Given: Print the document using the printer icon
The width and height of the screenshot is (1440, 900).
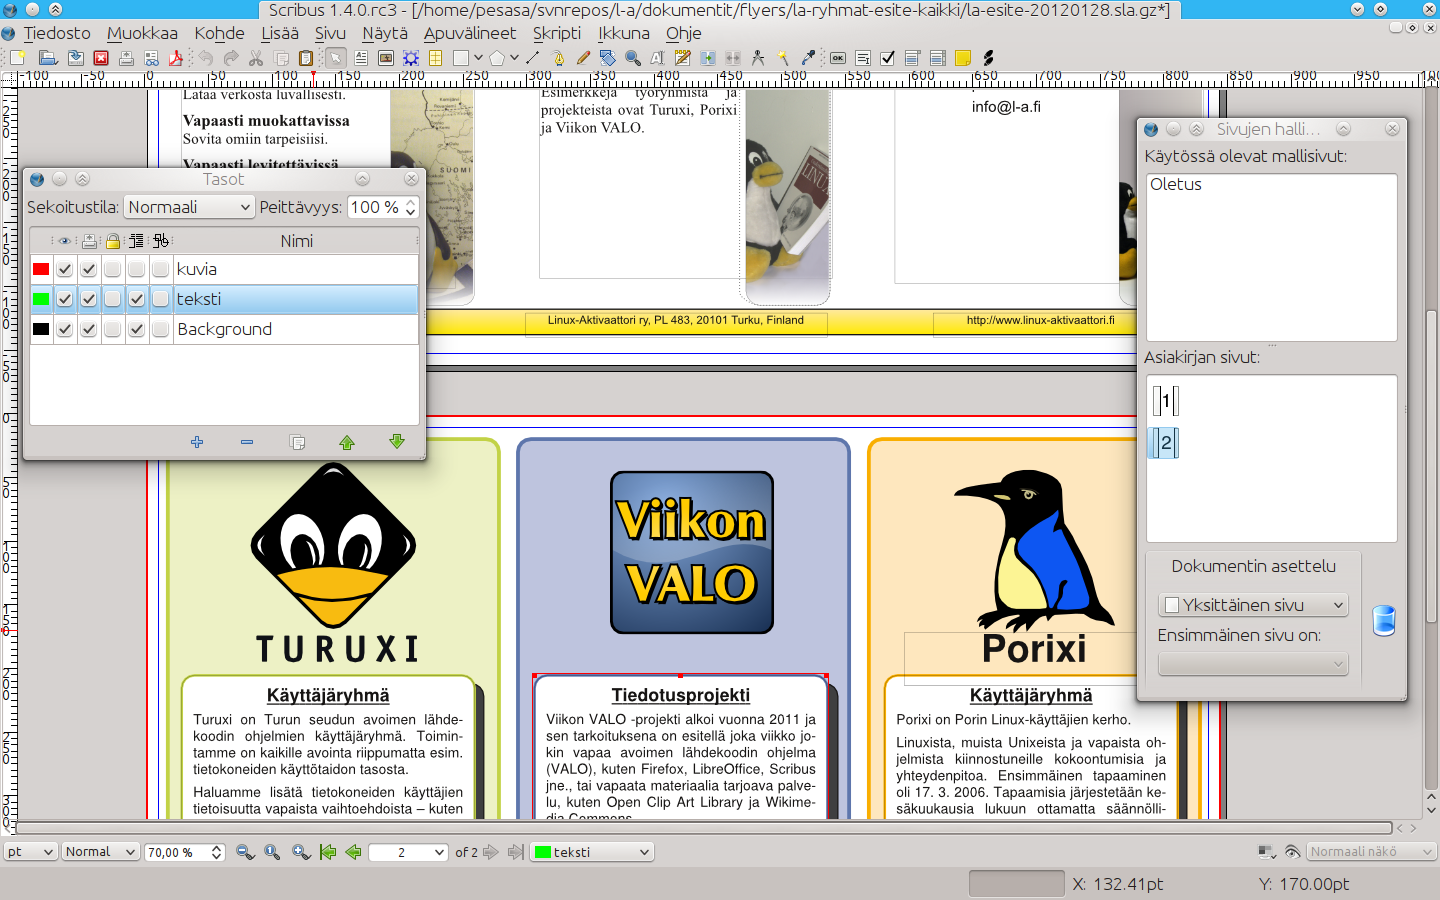Looking at the screenshot, I should [126, 58].
